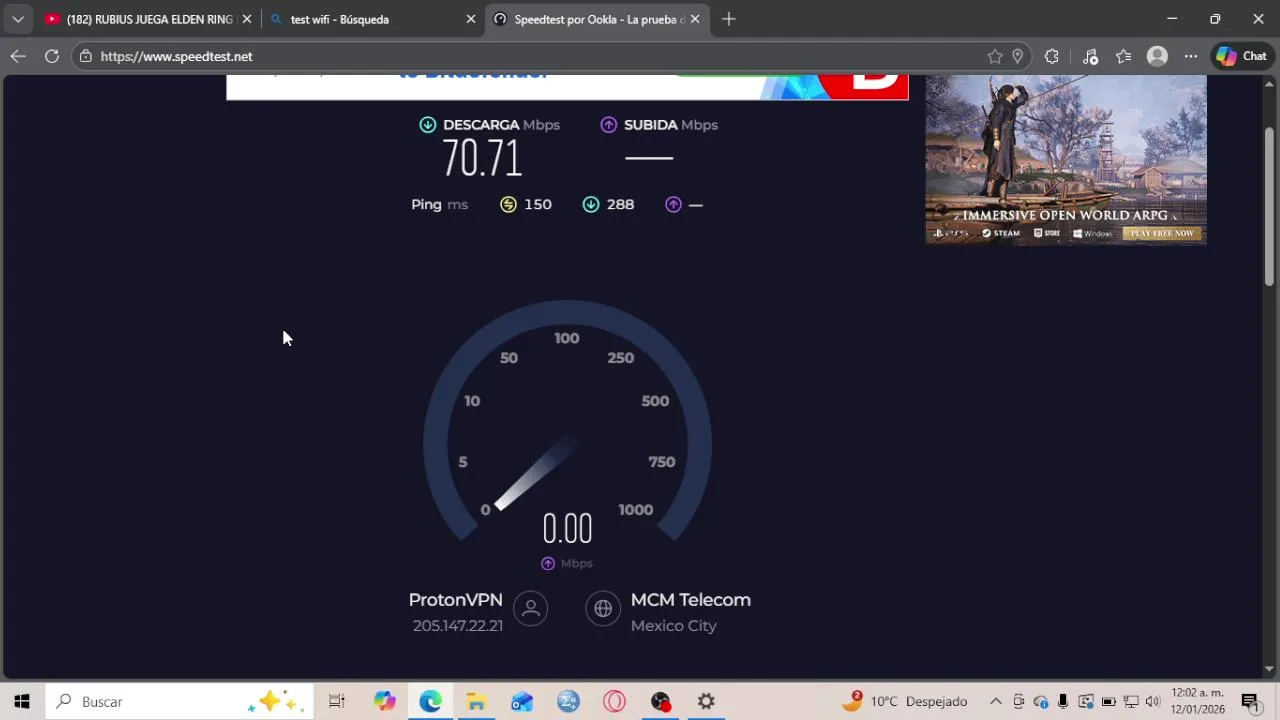The image size is (1280, 720).
Task: Reload the Speedtest page
Action: (52, 56)
